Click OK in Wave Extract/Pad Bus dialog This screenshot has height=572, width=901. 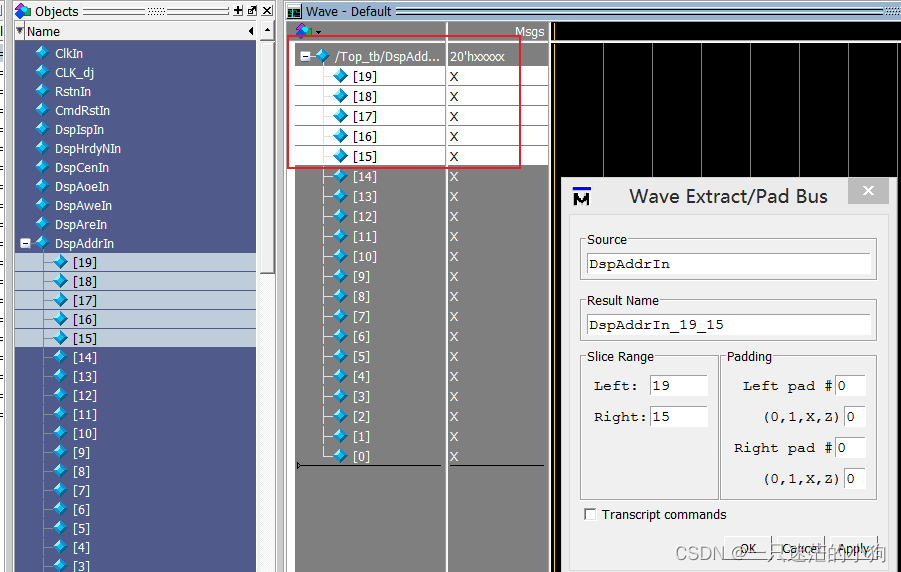(748, 548)
